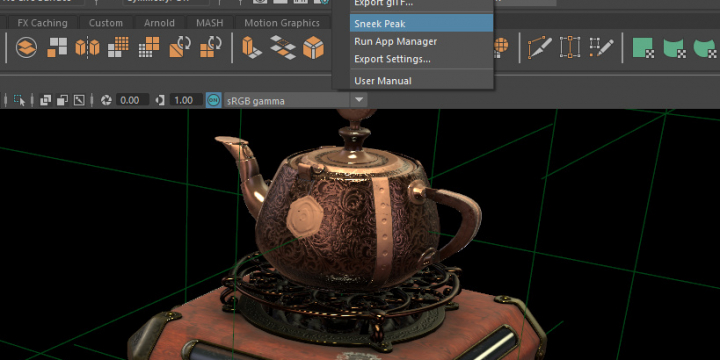Click the arrow next to sRGB gamma
This screenshot has width=720, height=360.
click(x=360, y=100)
